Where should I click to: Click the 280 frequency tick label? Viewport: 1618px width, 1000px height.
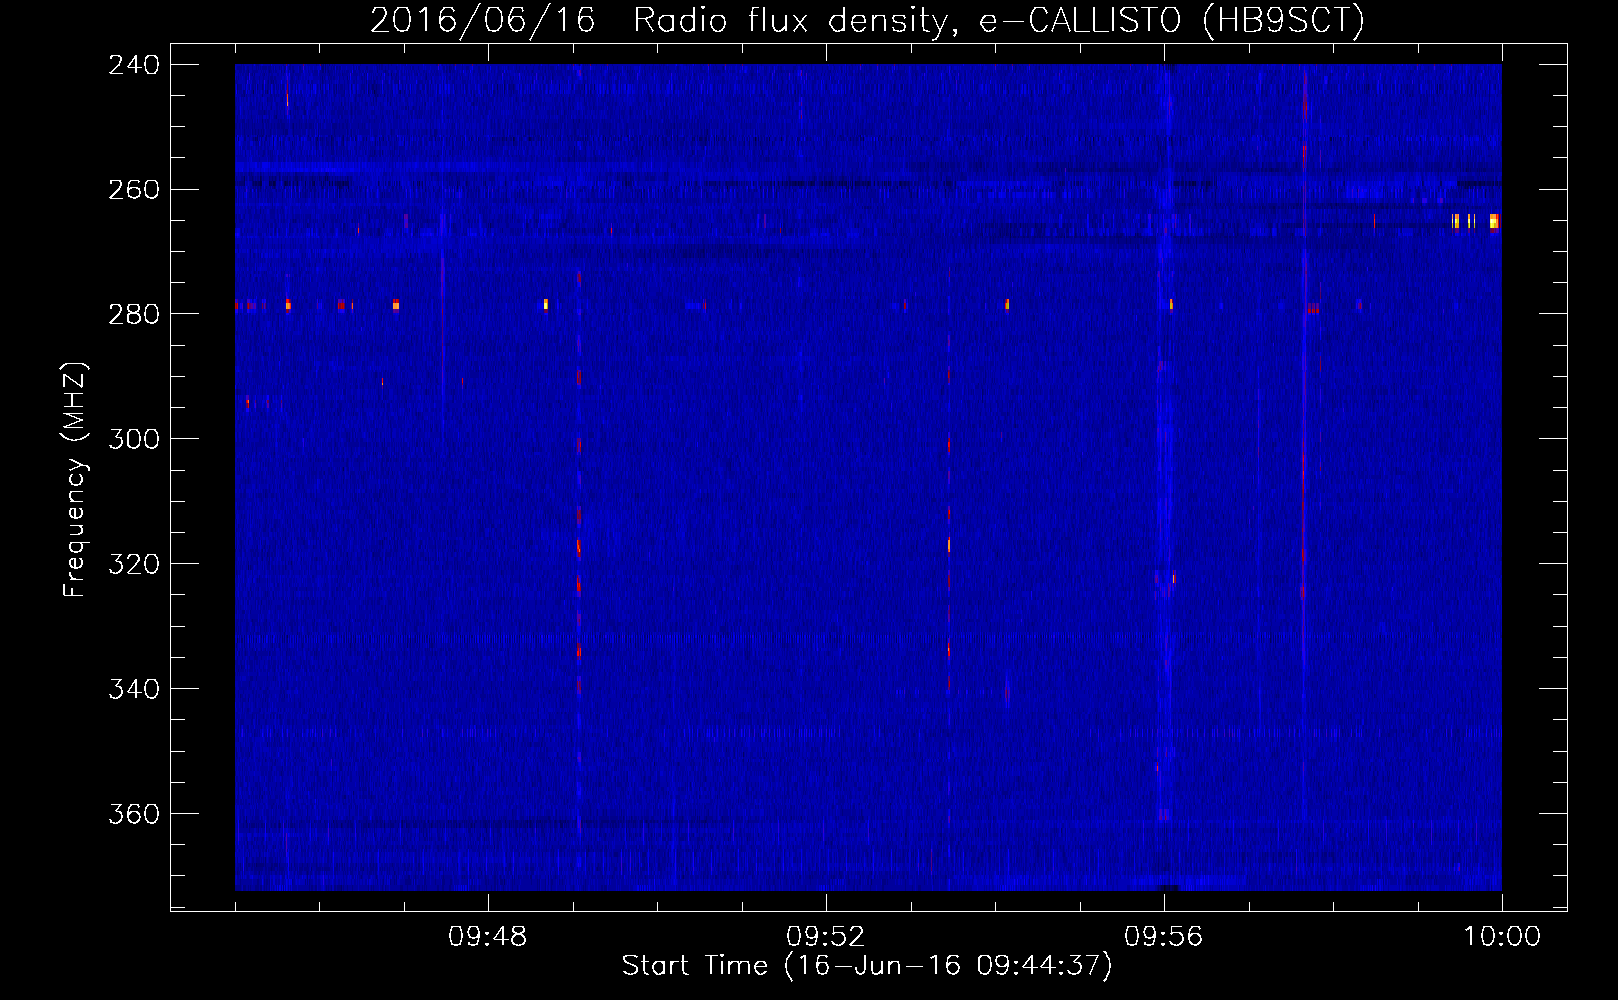134,314
